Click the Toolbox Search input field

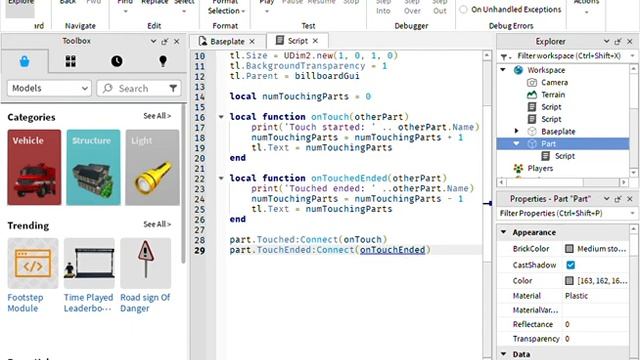click(x=140, y=88)
